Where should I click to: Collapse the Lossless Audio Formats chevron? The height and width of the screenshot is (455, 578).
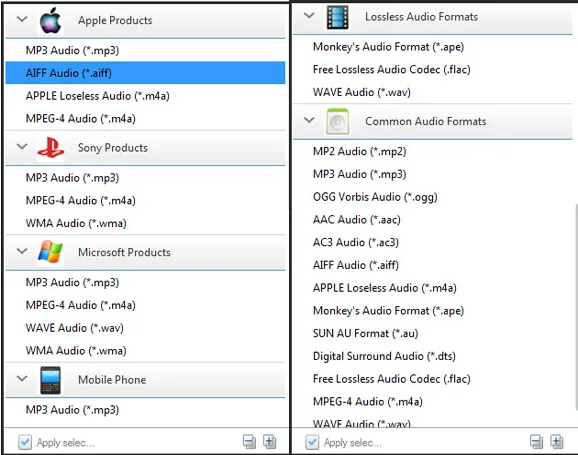pyautogui.click(x=309, y=15)
